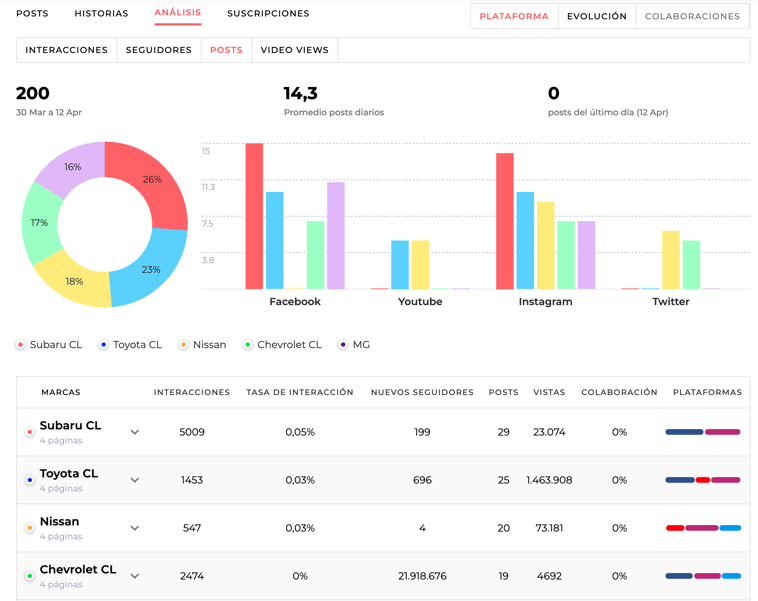Open the Seguidores sub-tab
Image resolution: width=758 pixels, height=601 pixels.
159,50
